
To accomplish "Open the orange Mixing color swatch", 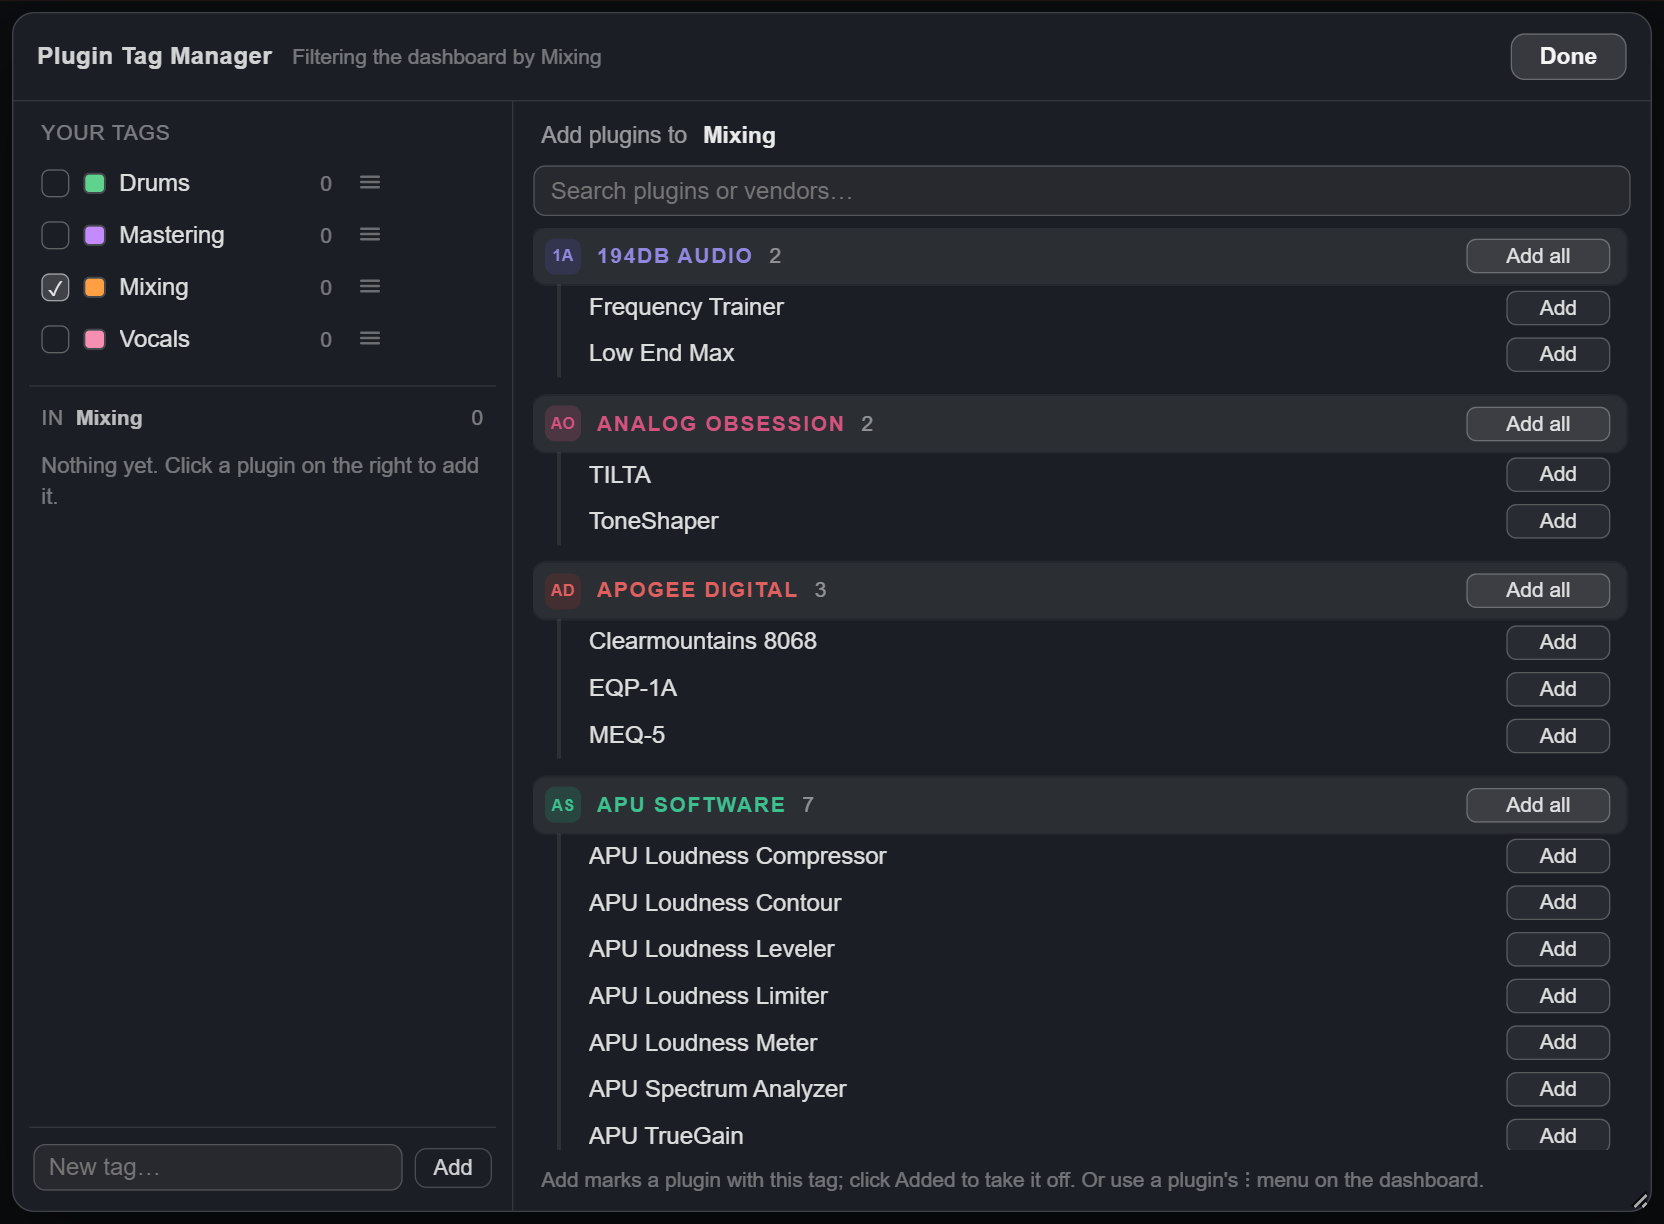I will 95,287.
